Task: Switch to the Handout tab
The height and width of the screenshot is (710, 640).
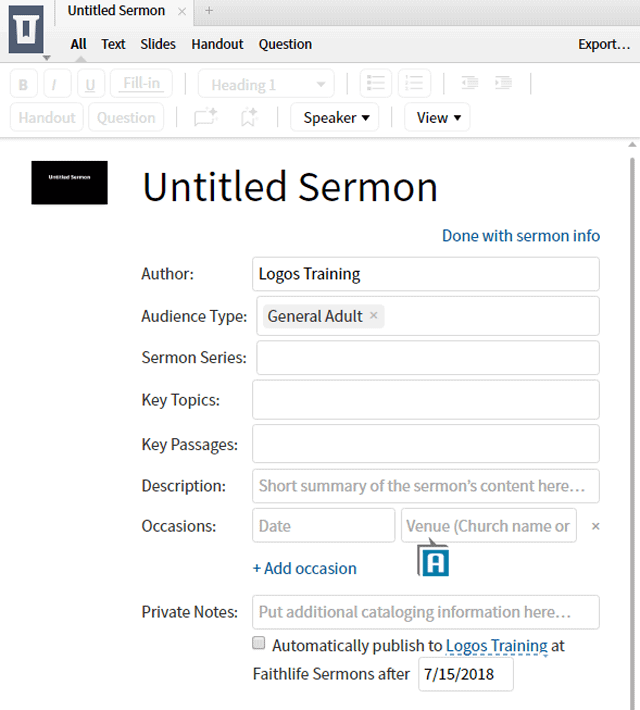Action: tap(217, 44)
